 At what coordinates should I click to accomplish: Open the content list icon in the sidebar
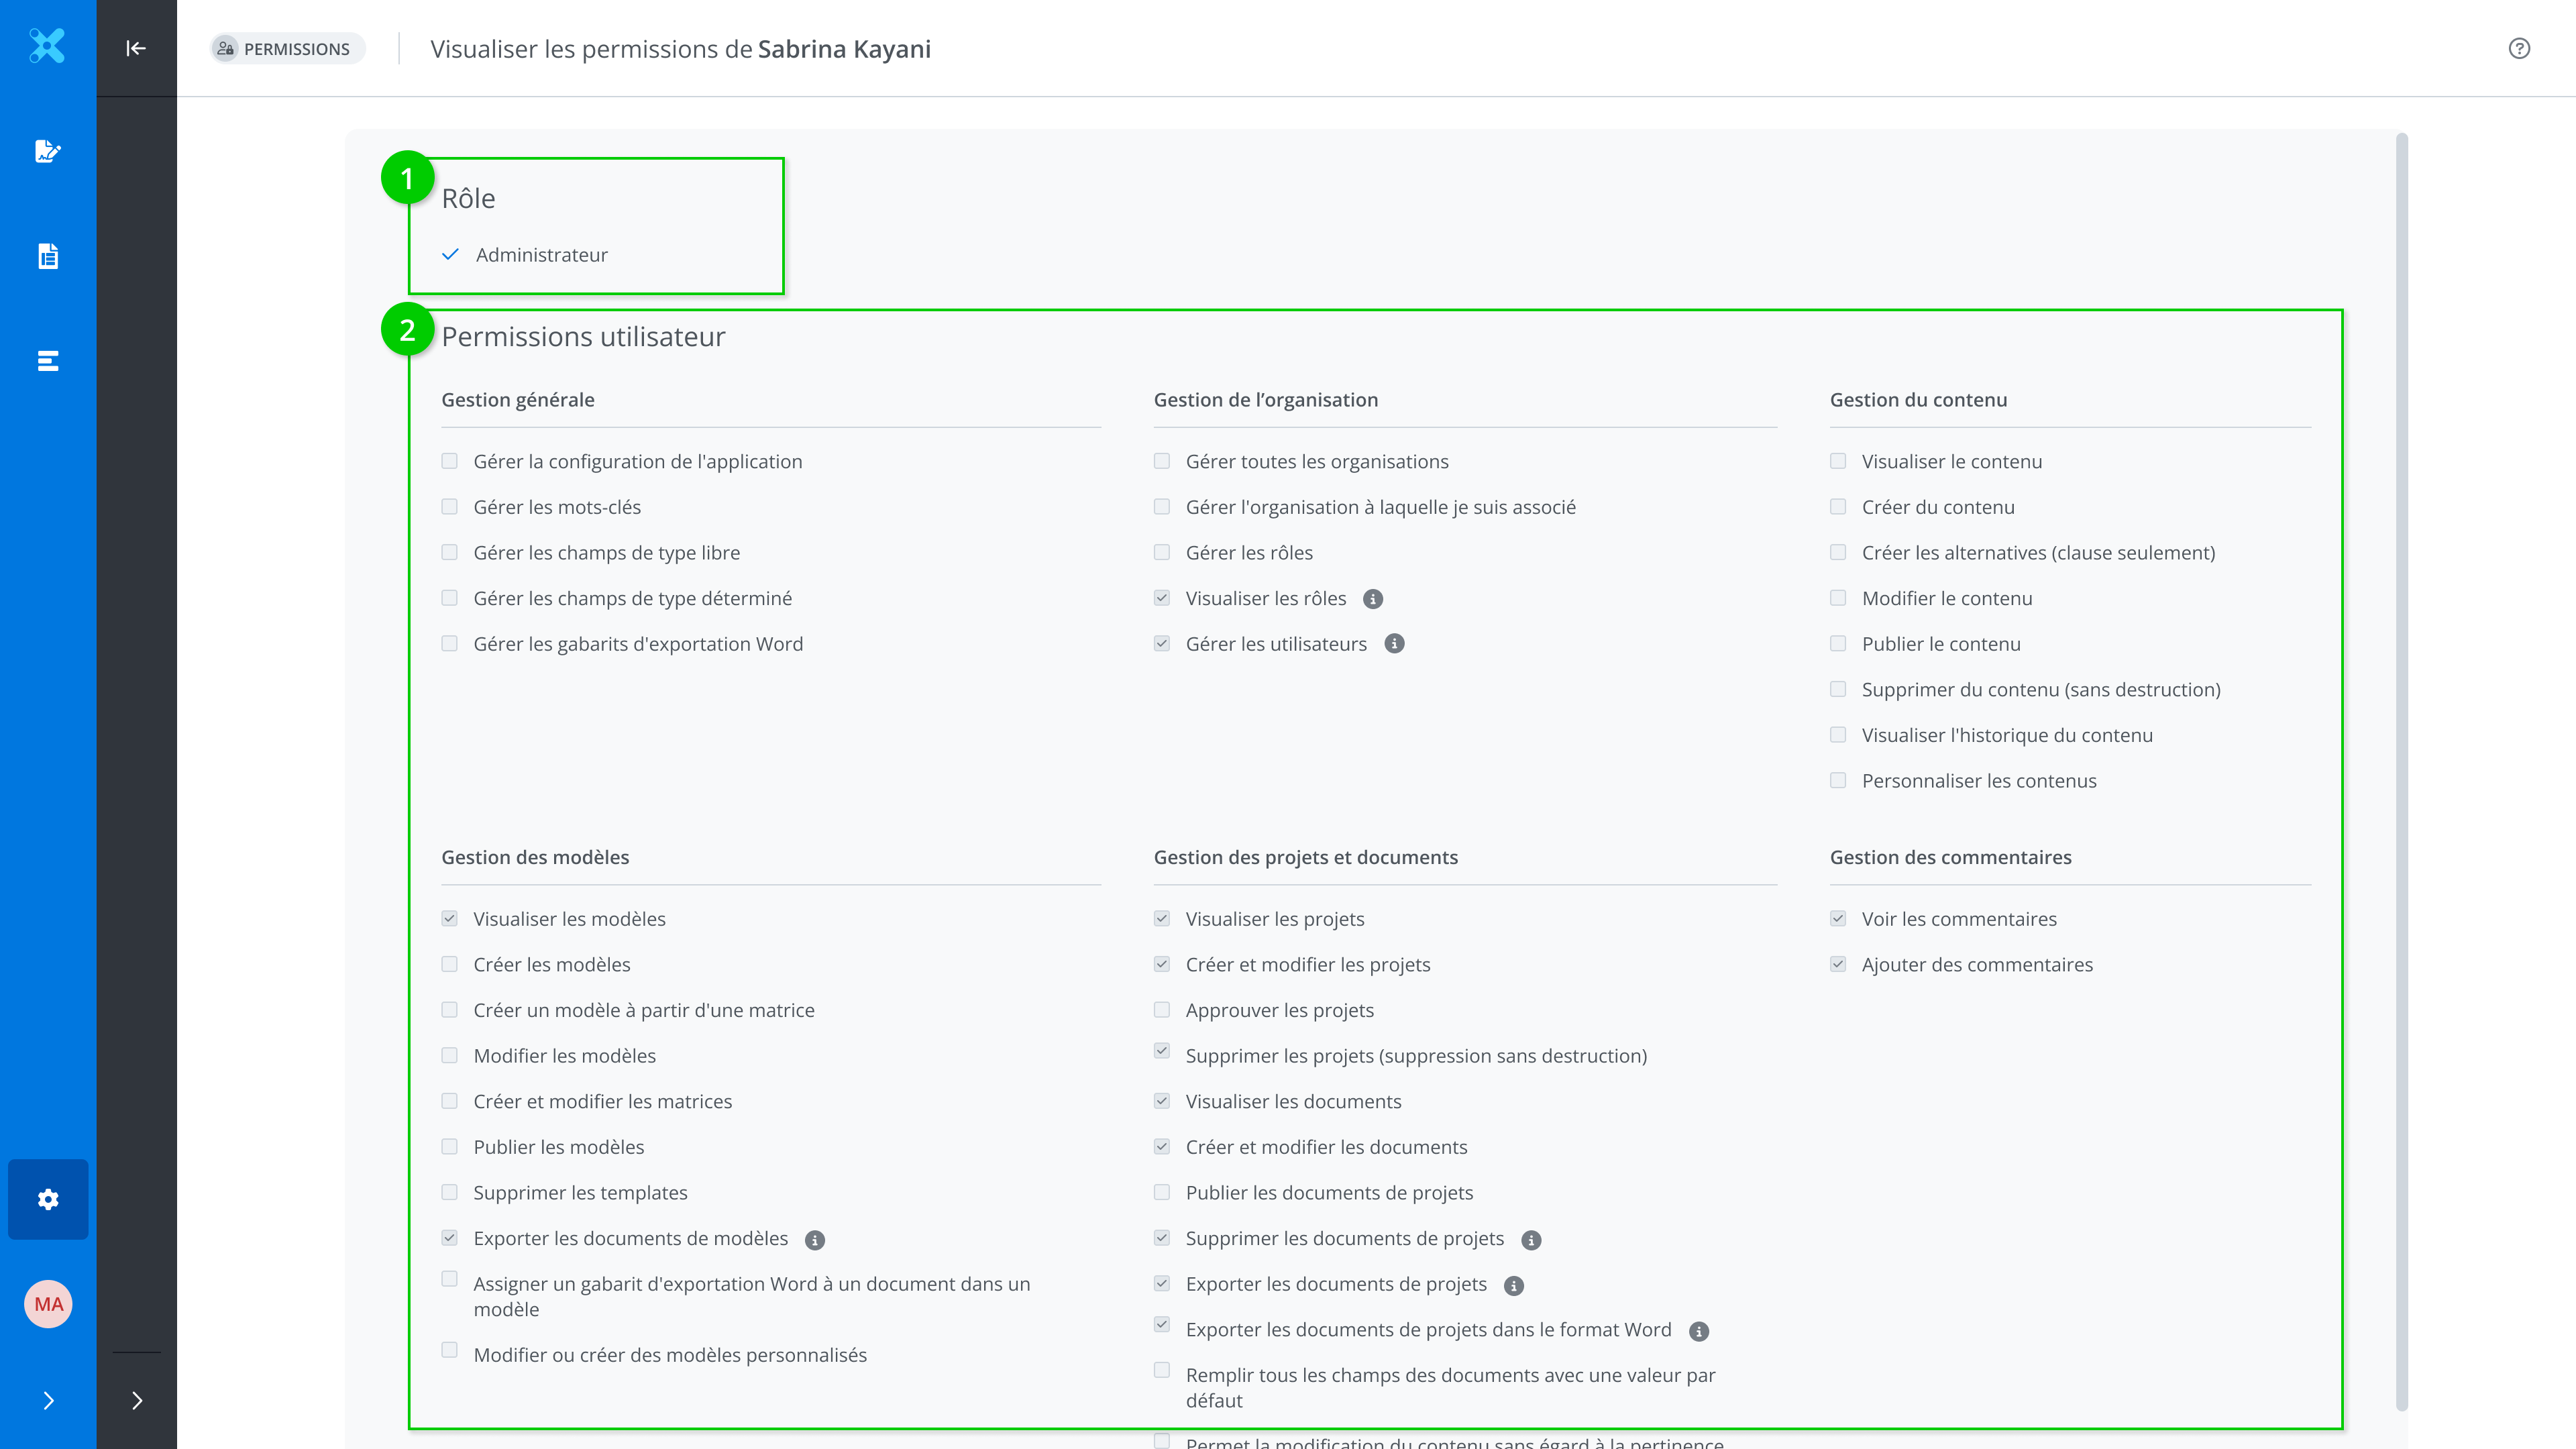click(x=47, y=361)
